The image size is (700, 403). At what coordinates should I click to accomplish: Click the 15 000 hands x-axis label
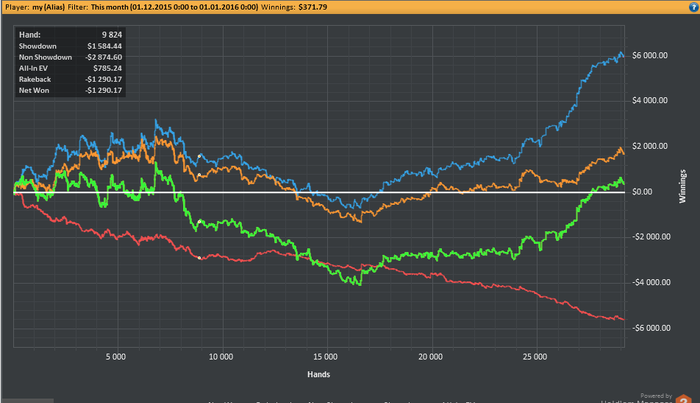pyautogui.click(x=325, y=357)
